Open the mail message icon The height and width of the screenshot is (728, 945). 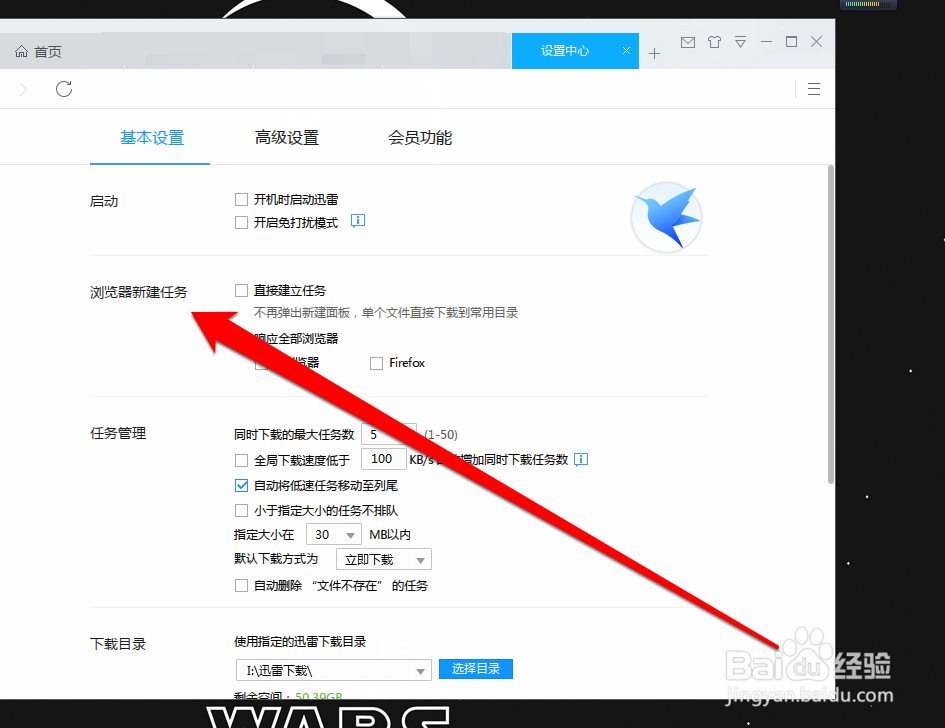688,42
